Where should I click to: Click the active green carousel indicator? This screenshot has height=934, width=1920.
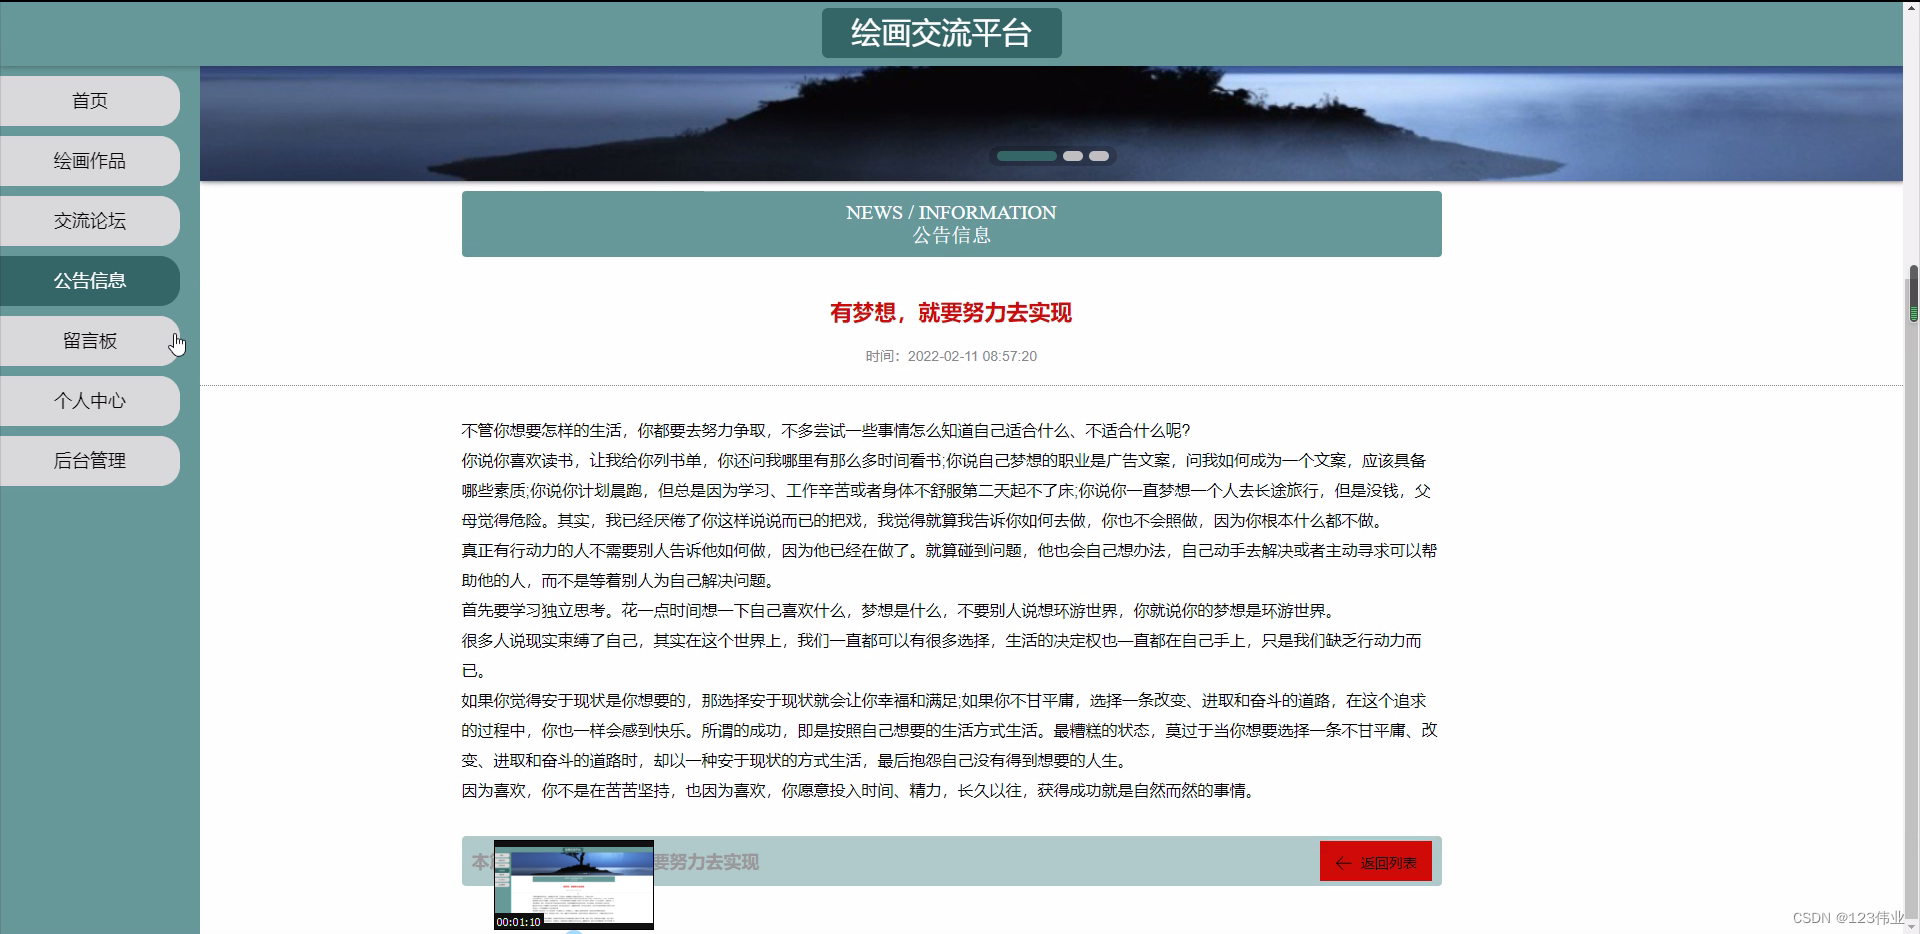tap(1026, 156)
